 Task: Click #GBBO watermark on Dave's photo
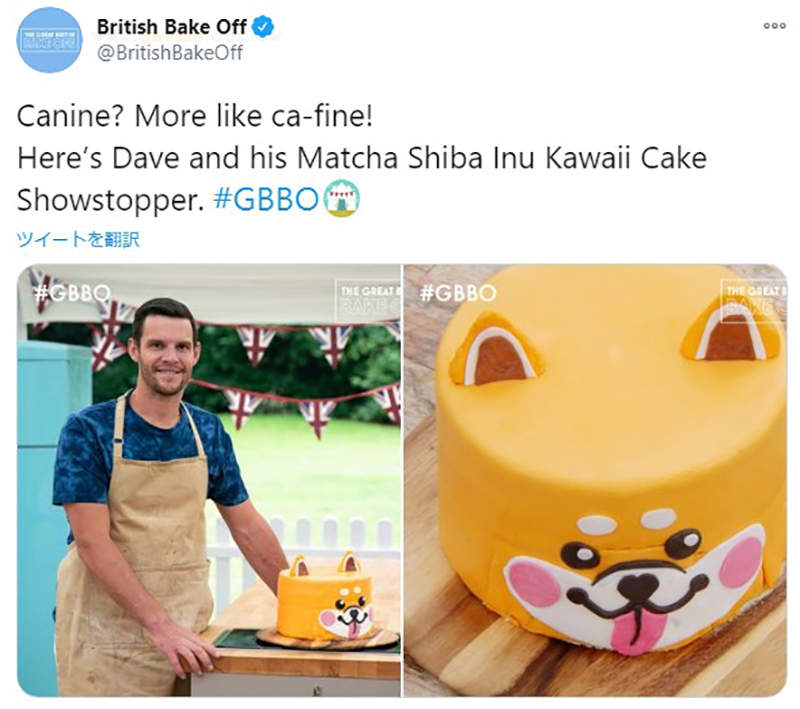(x=71, y=293)
